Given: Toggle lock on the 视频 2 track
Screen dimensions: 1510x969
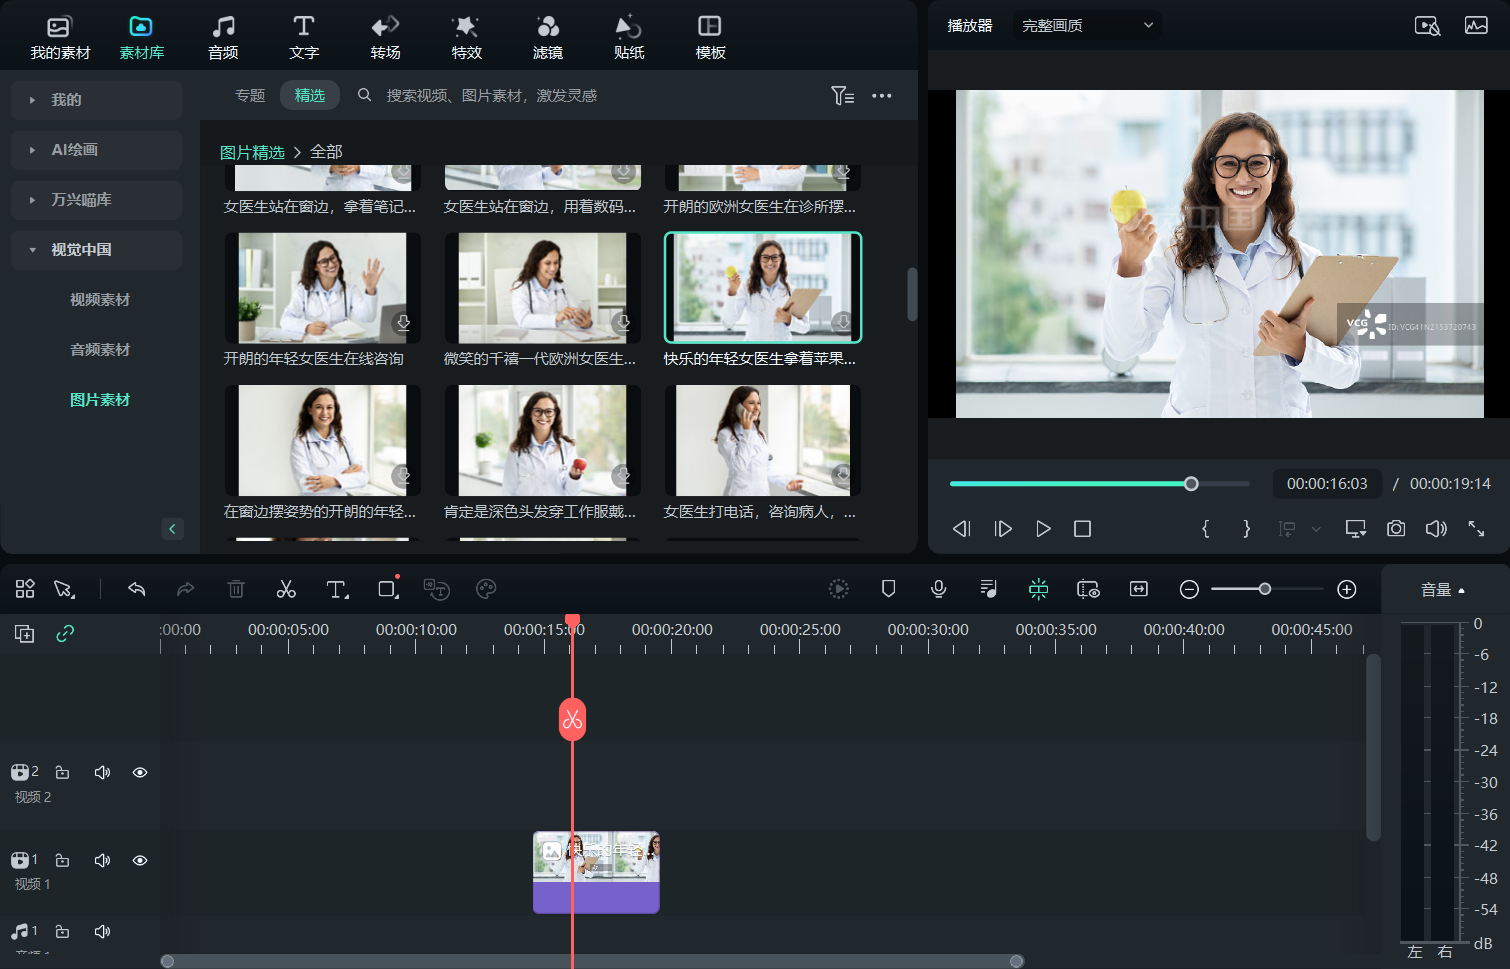Looking at the screenshot, I should pyautogui.click(x=62, y=772).
